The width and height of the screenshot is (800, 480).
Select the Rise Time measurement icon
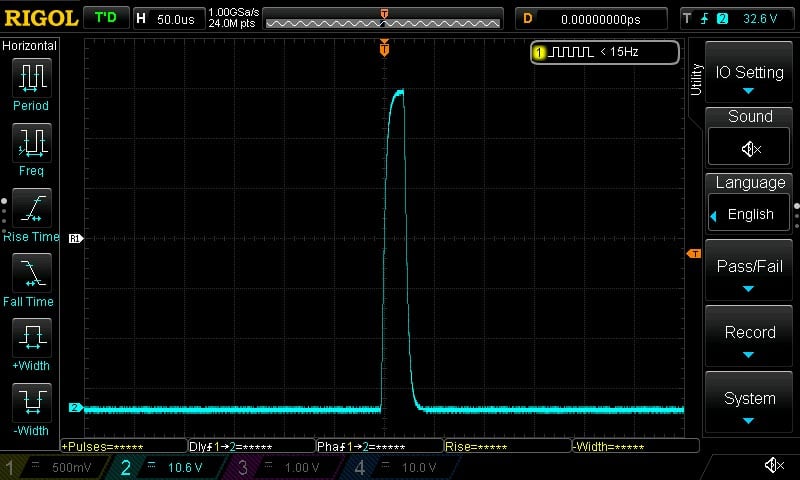tap(32, 208)
